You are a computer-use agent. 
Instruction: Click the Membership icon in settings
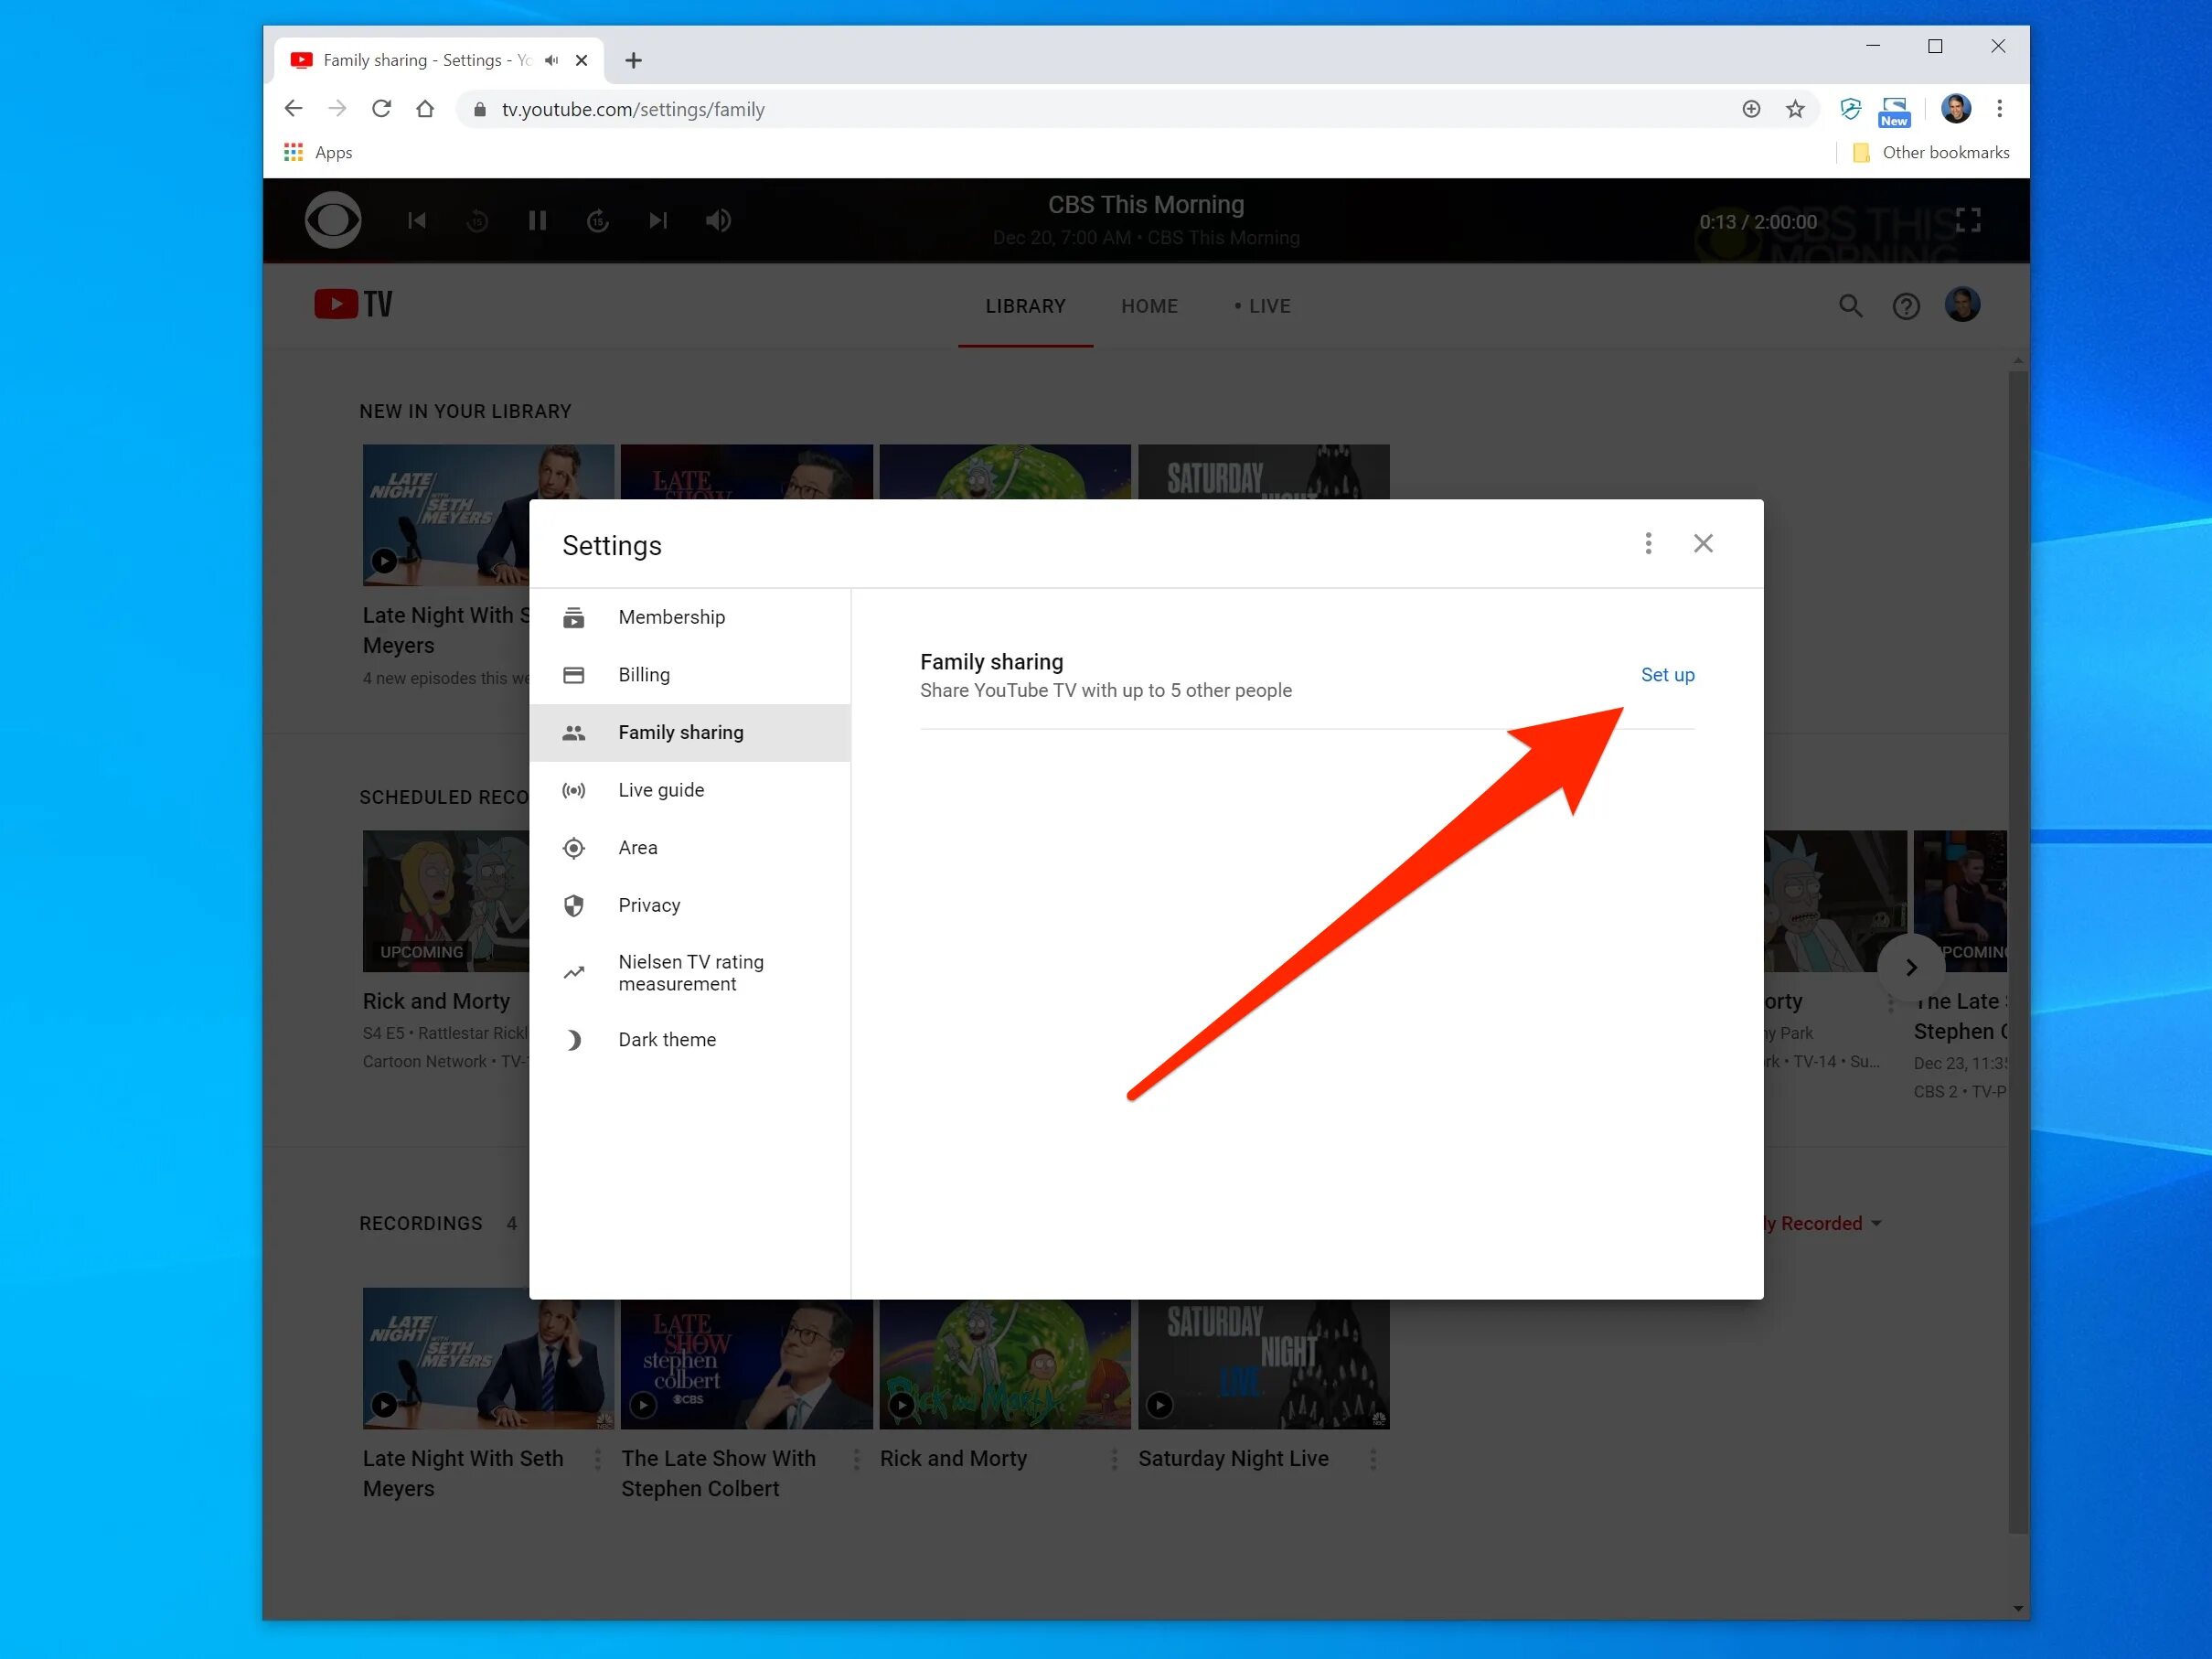click(573, 618)
